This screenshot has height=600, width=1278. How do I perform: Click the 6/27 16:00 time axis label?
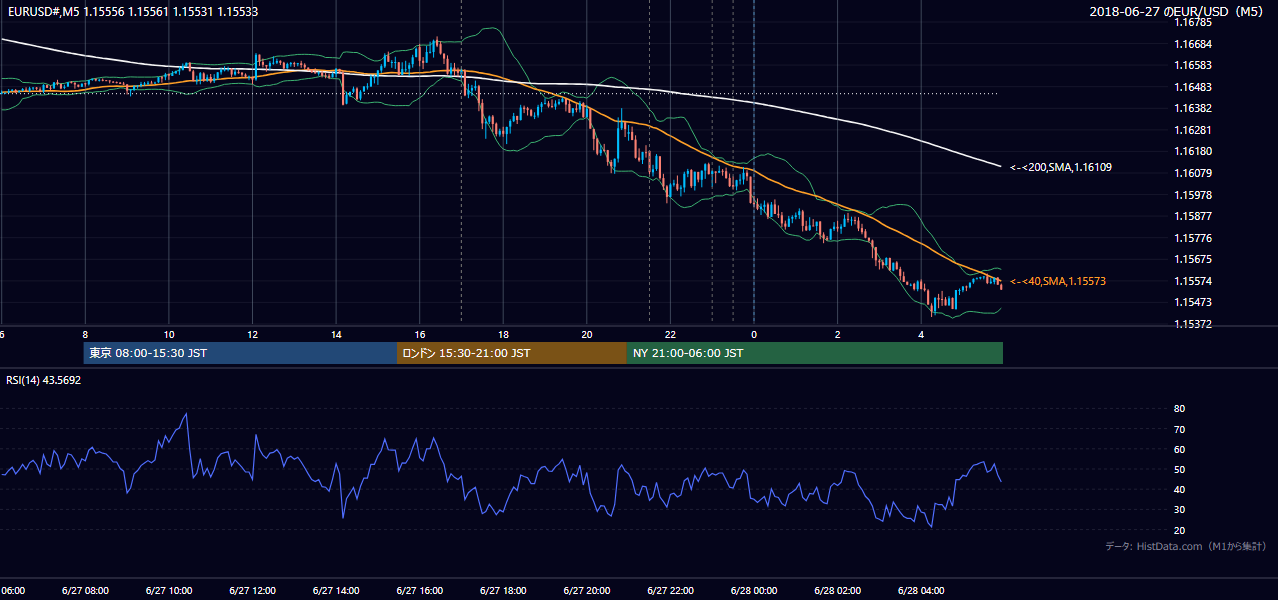[x=419, y=590]
